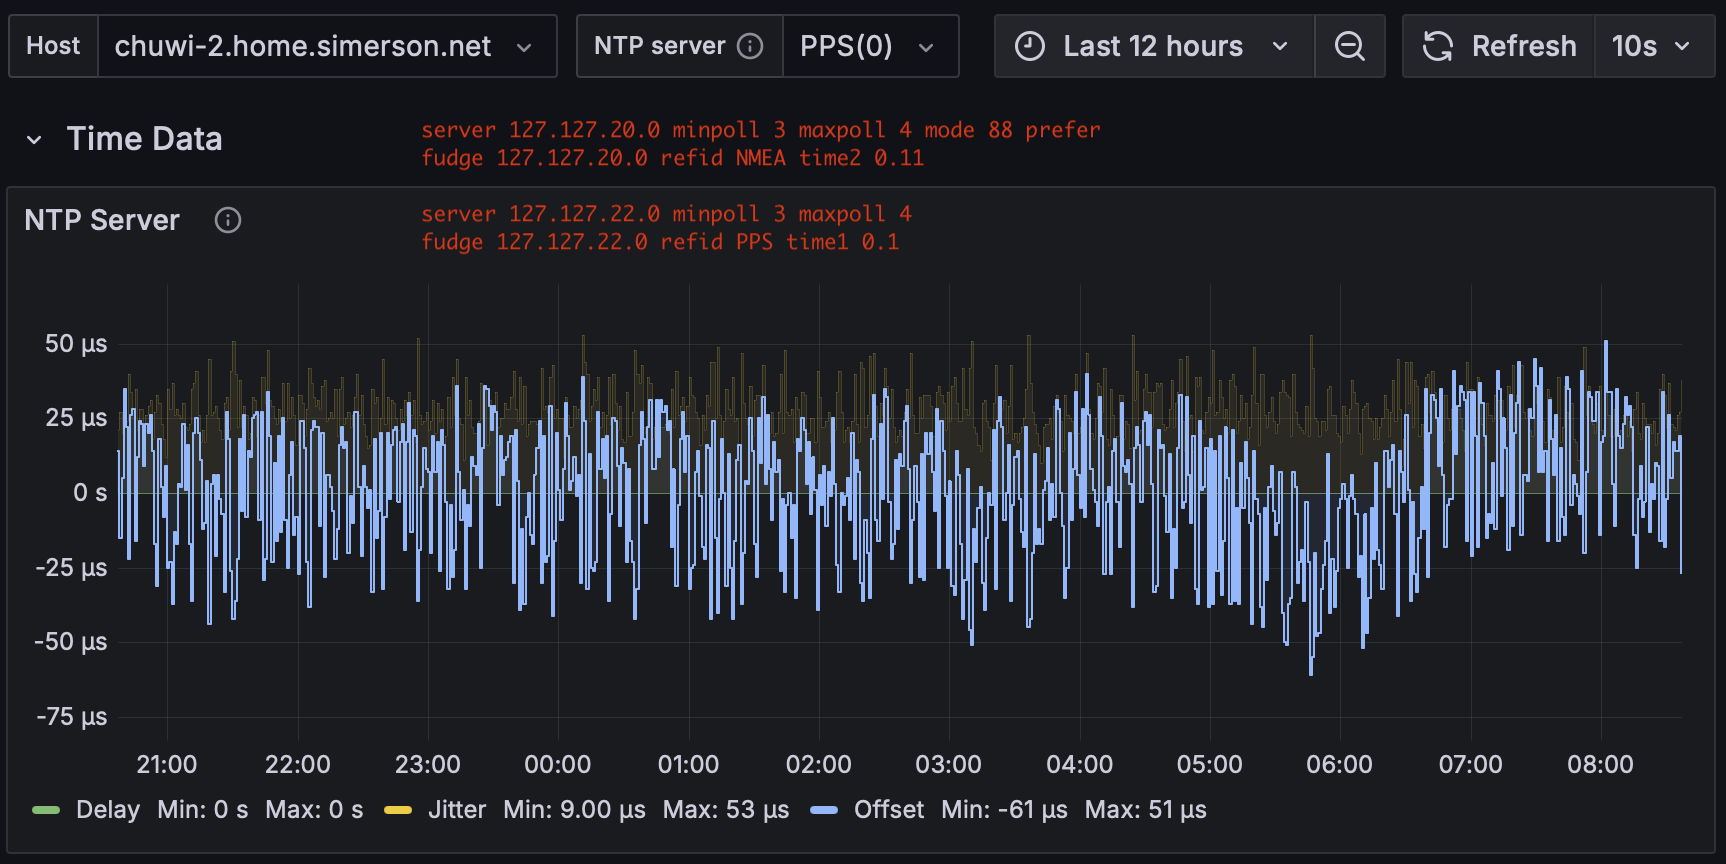Click the 00:00 time axis label

[558, 765]
